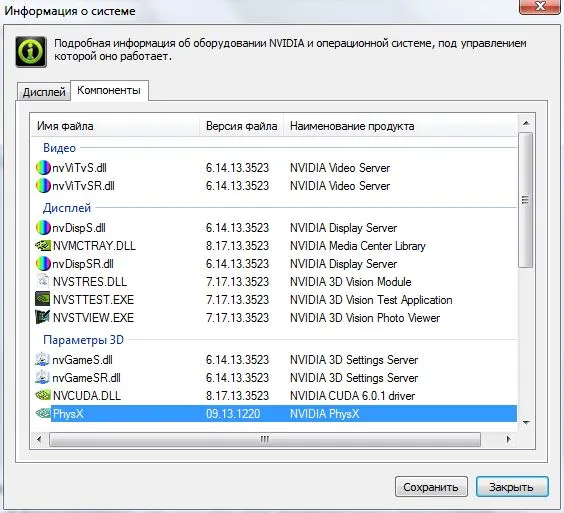564x513 pixels.
Task: Click the nvGameS.dll file icon
Action: pyautogui.click(x=42, y=359)
